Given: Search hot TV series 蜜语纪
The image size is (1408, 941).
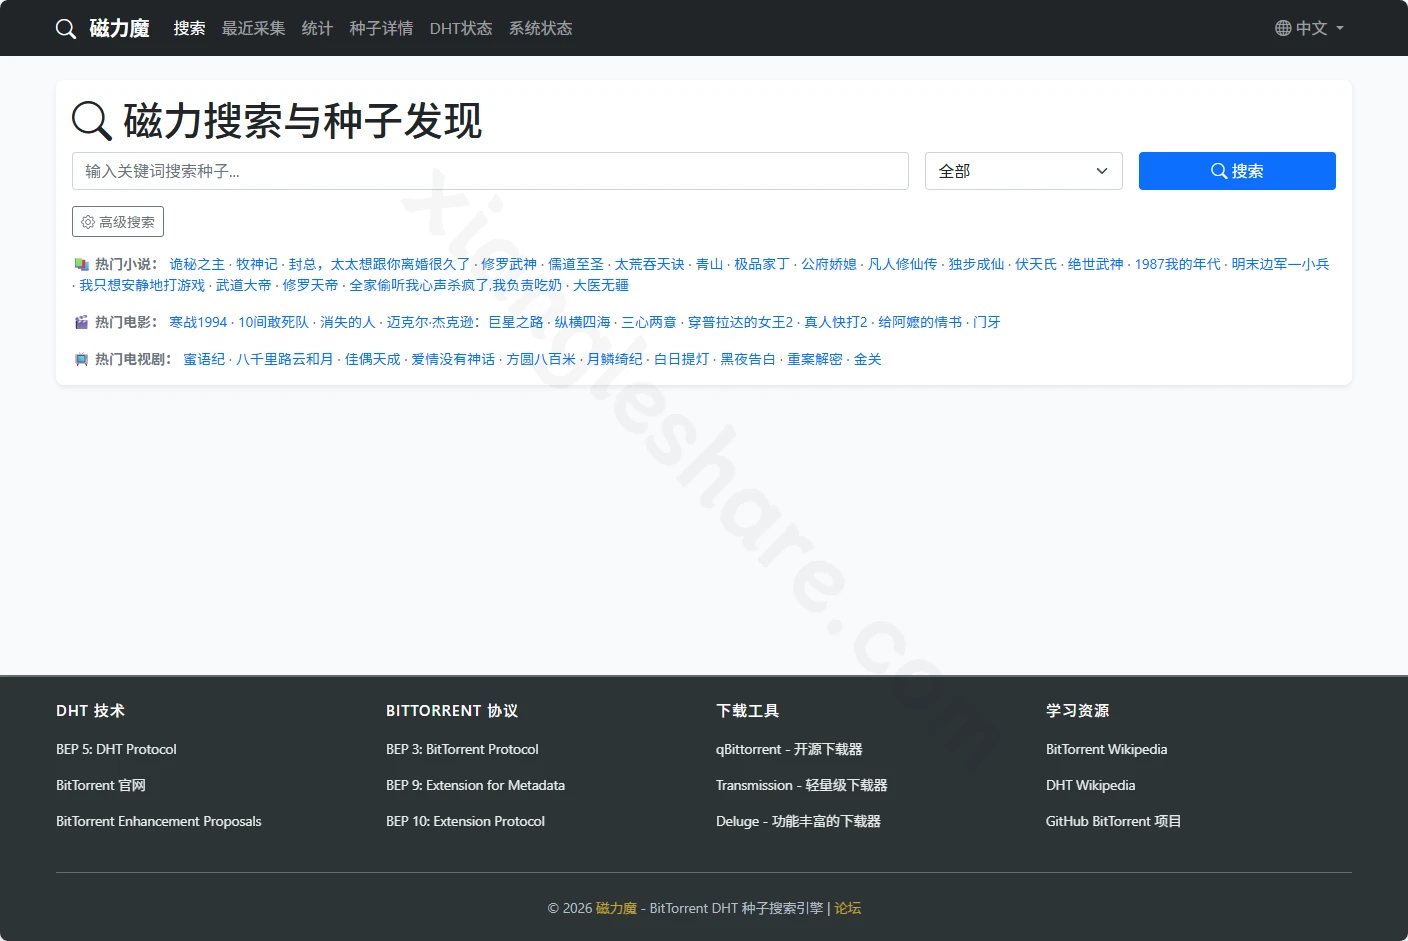Looking at the screenshot, I should 204,359.
